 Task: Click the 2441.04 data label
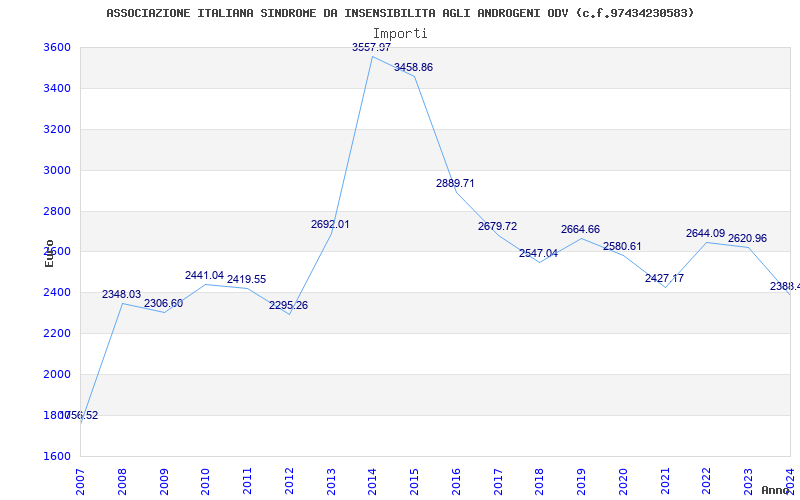[x=205, y=276]
